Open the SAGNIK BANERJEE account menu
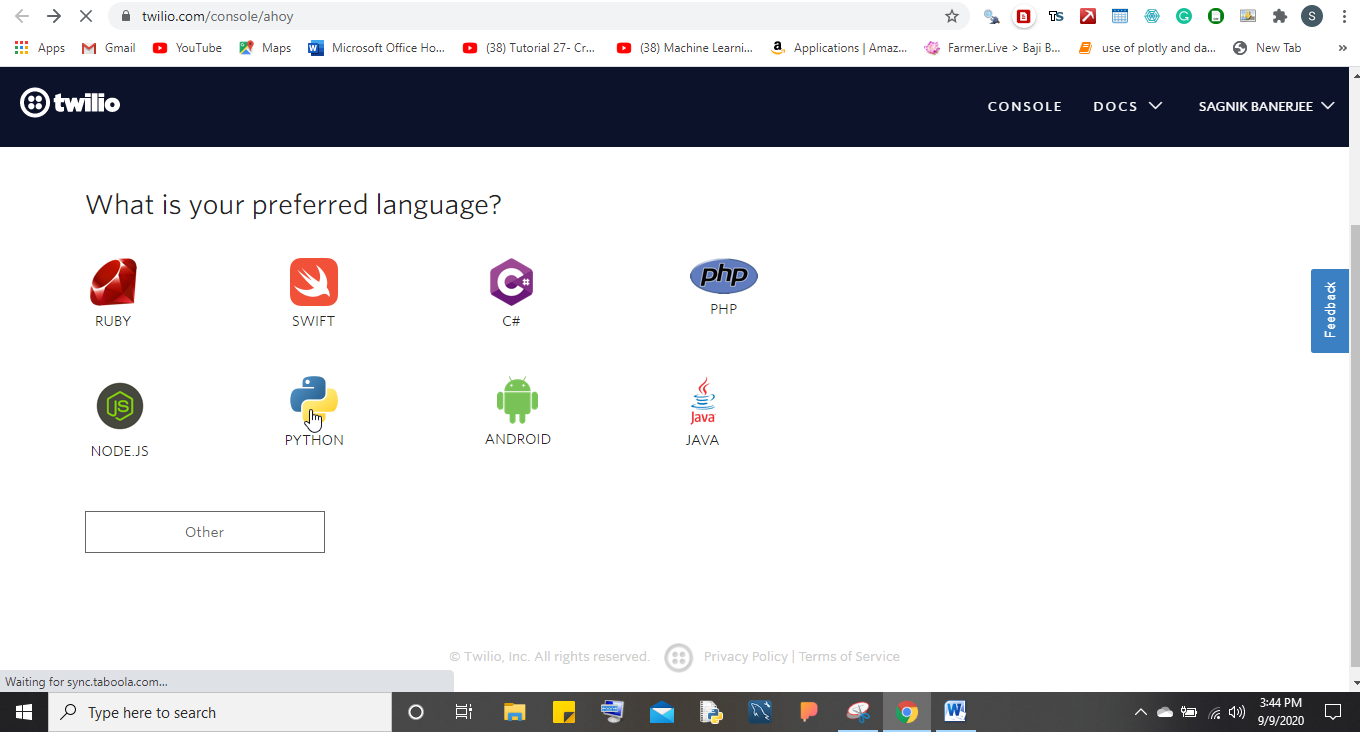Image resolution: width=1360 pixels, height=732 pixels. 1266,106
